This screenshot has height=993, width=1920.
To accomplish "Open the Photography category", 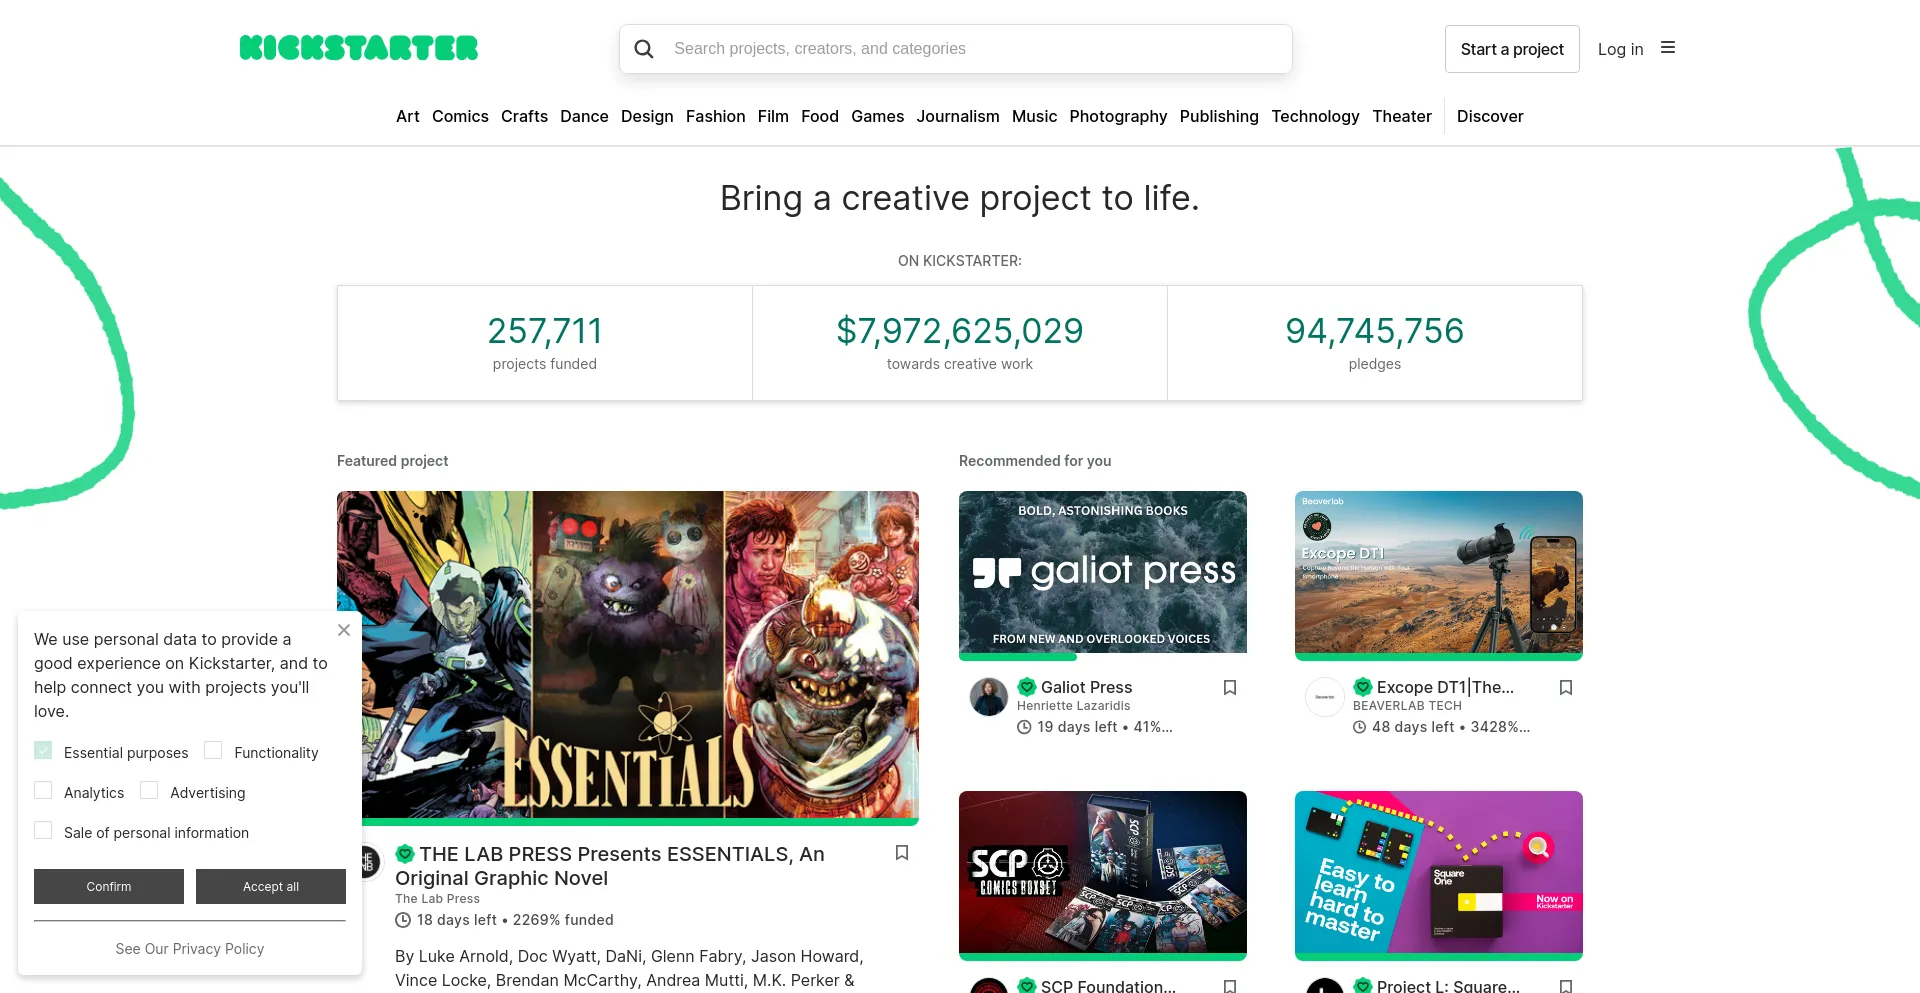I will pos(1118,116).
